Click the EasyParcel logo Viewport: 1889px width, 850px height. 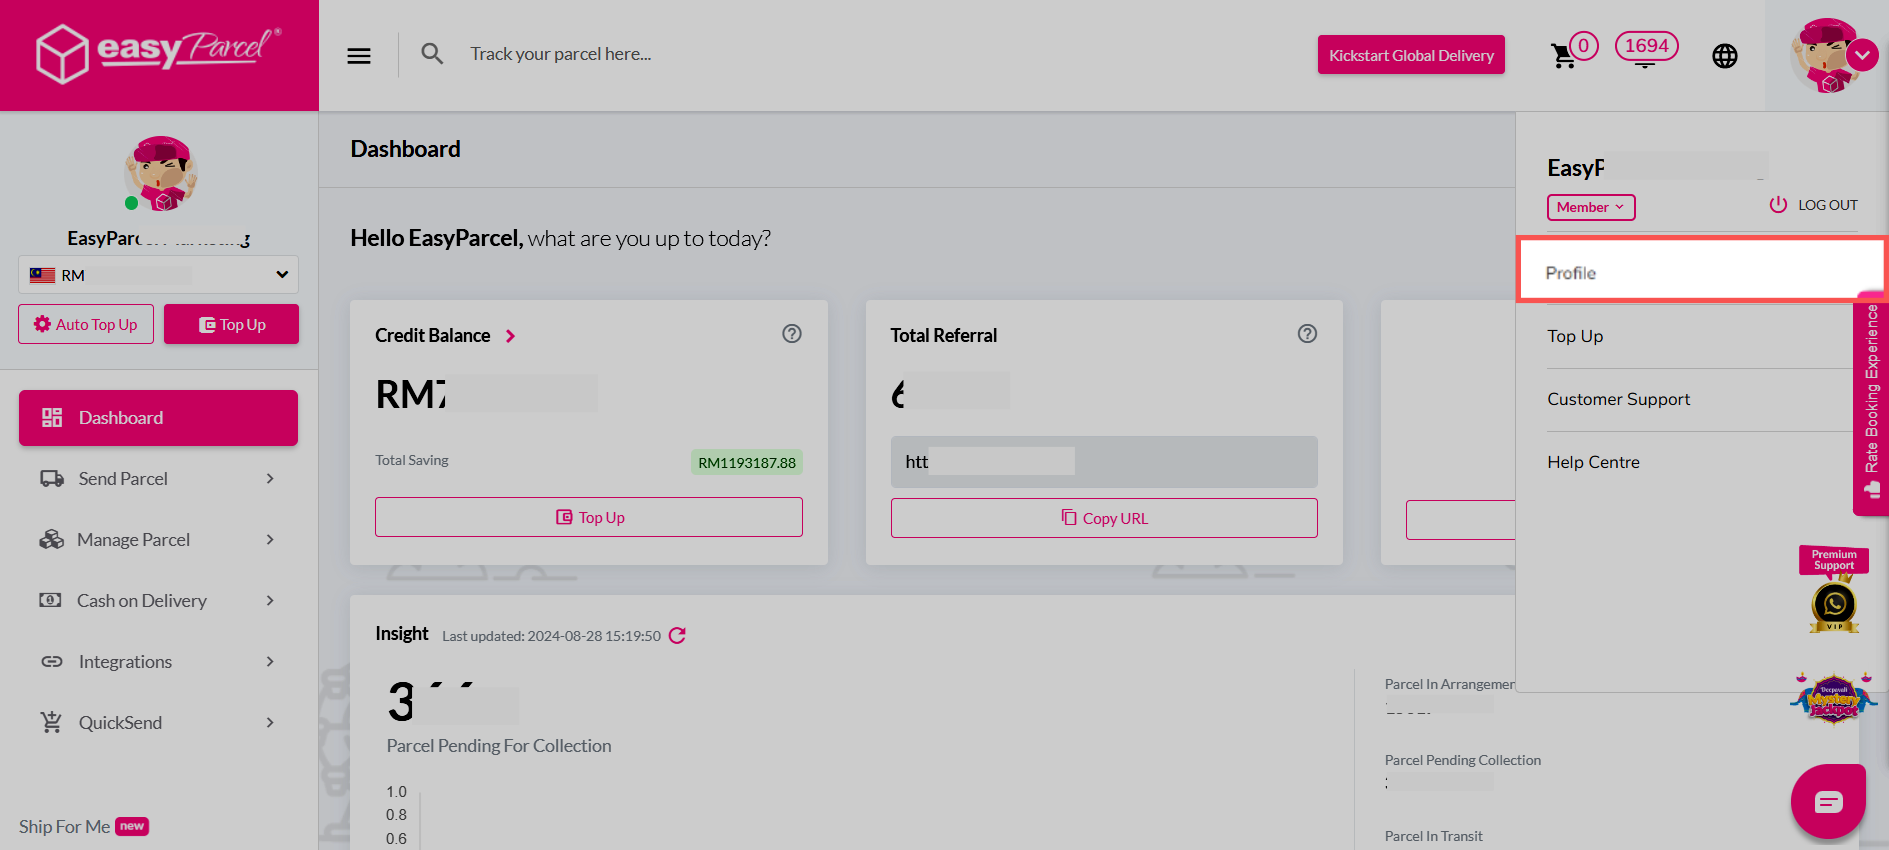tap(159, 53)
